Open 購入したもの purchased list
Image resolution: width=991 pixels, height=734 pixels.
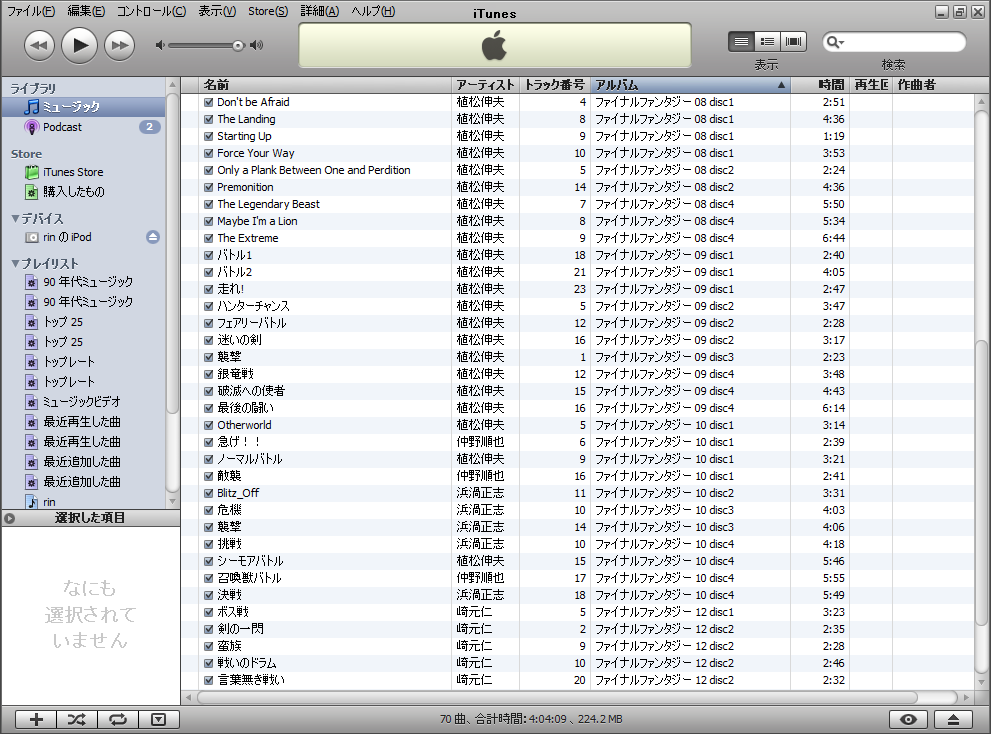coord(83,192)
